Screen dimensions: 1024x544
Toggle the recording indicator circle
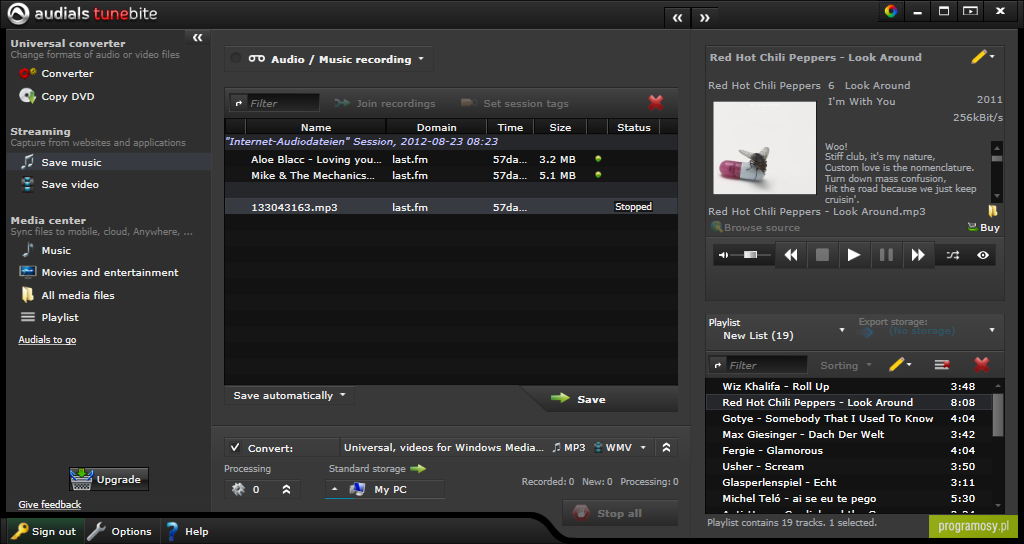pos(236,59)
